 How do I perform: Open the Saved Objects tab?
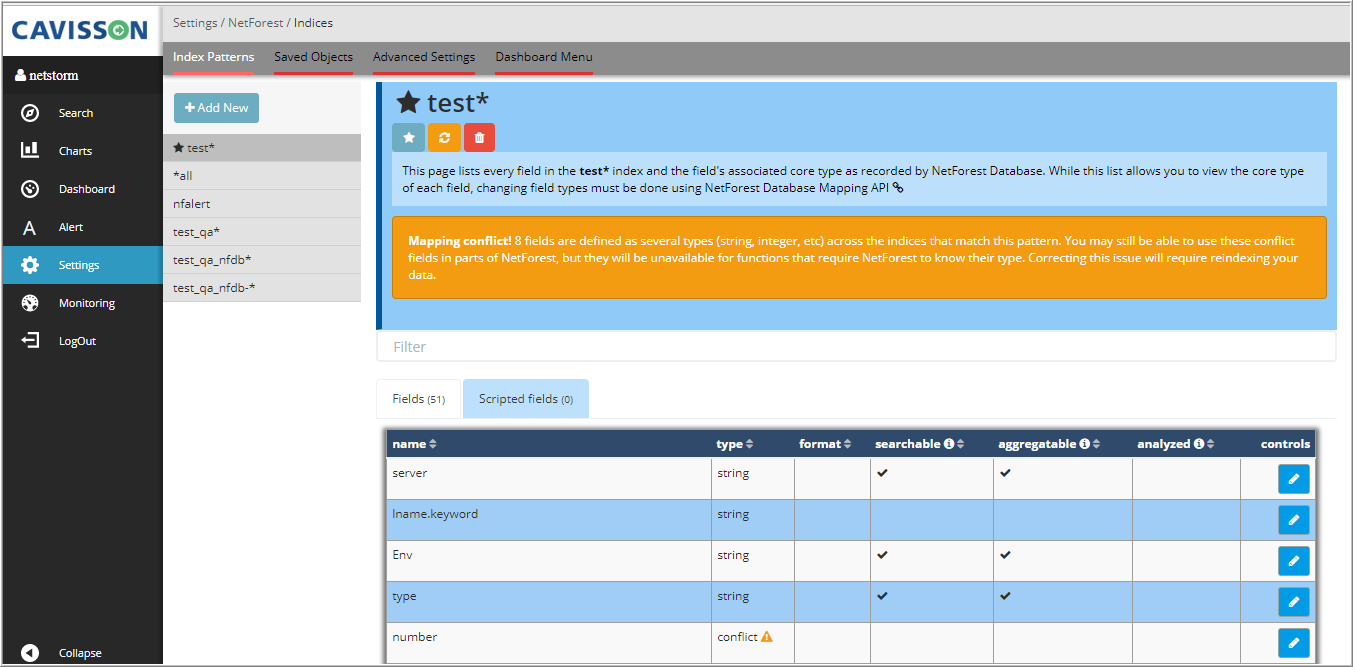coord(314,57)
